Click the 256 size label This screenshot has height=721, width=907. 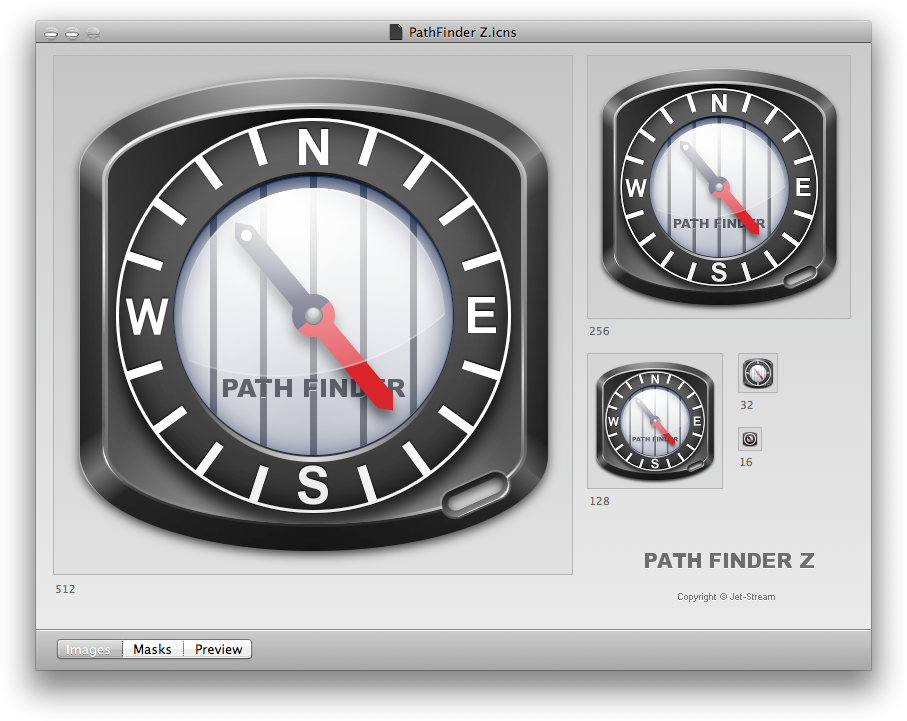599,331
